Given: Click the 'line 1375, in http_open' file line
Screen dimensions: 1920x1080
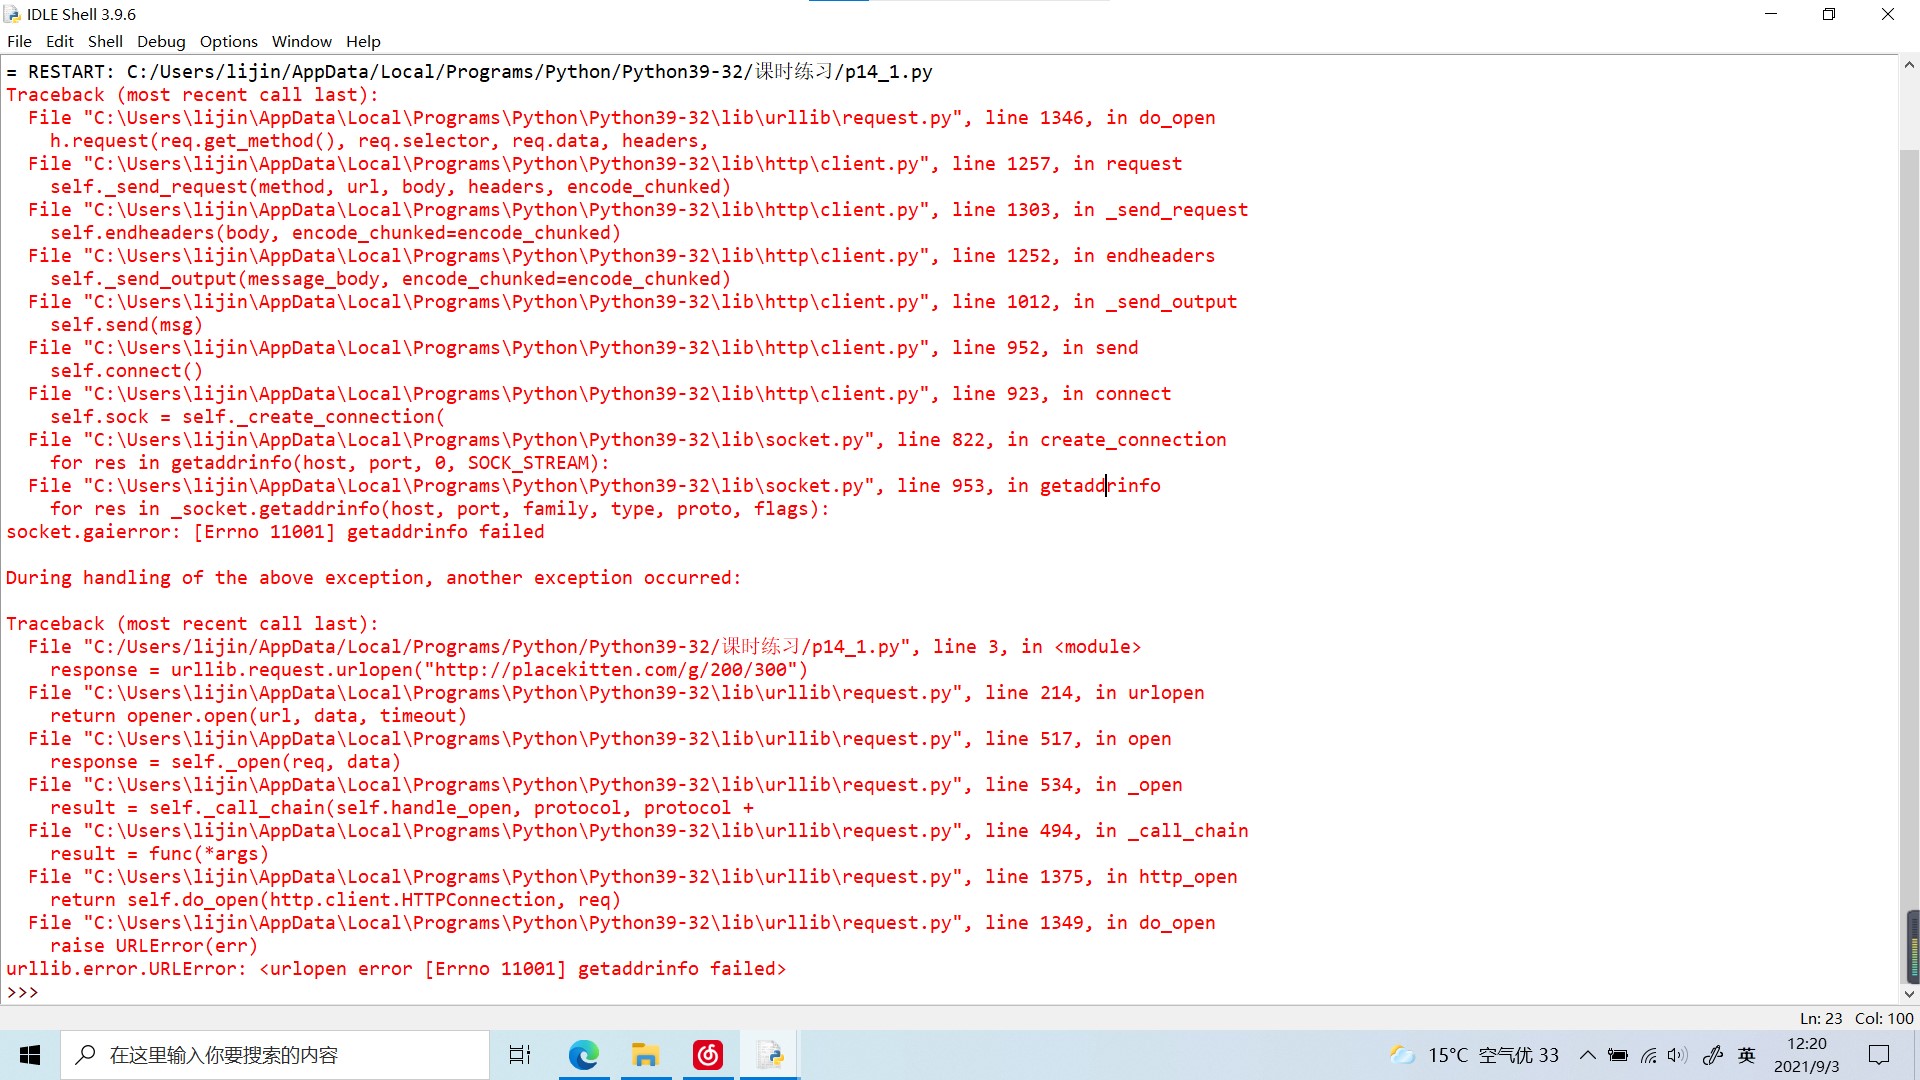Looking at the screenshot, I should pos(632,877).
